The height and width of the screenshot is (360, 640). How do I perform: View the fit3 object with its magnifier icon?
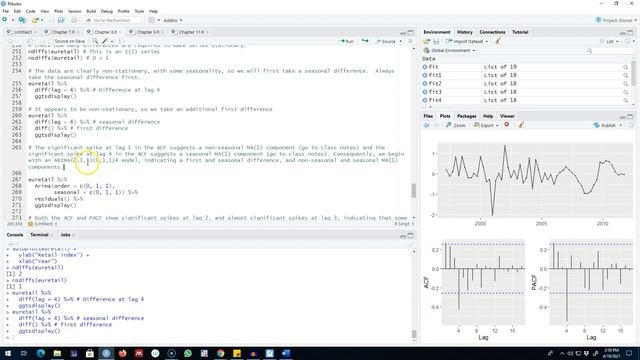[x=625, y=92]
